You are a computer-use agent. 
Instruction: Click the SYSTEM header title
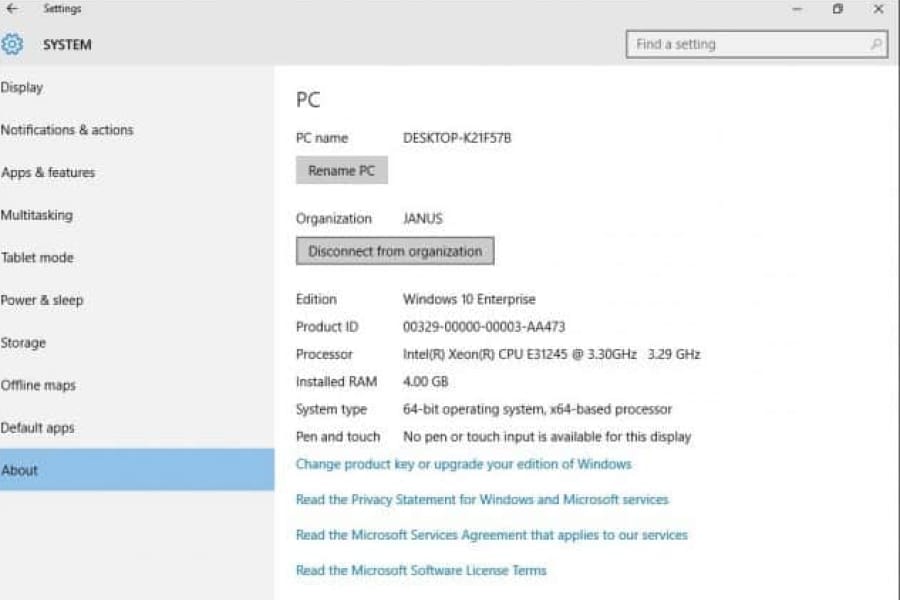(x=67, y=45)
